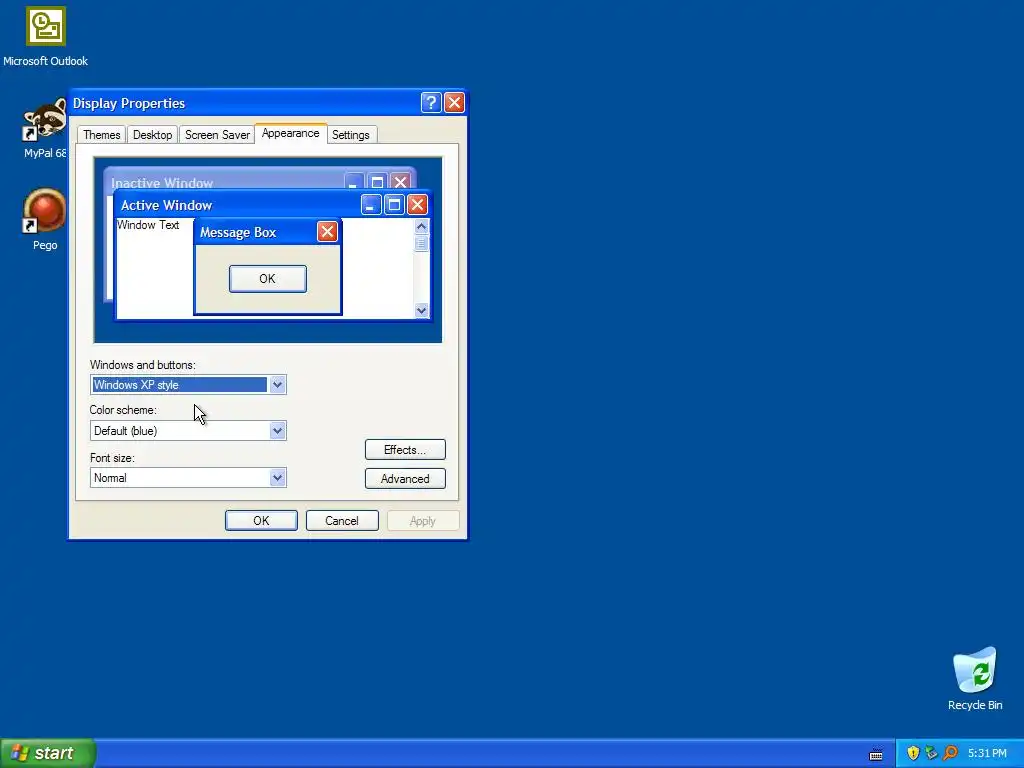Open the Windows start menu

tap(48, 753)
